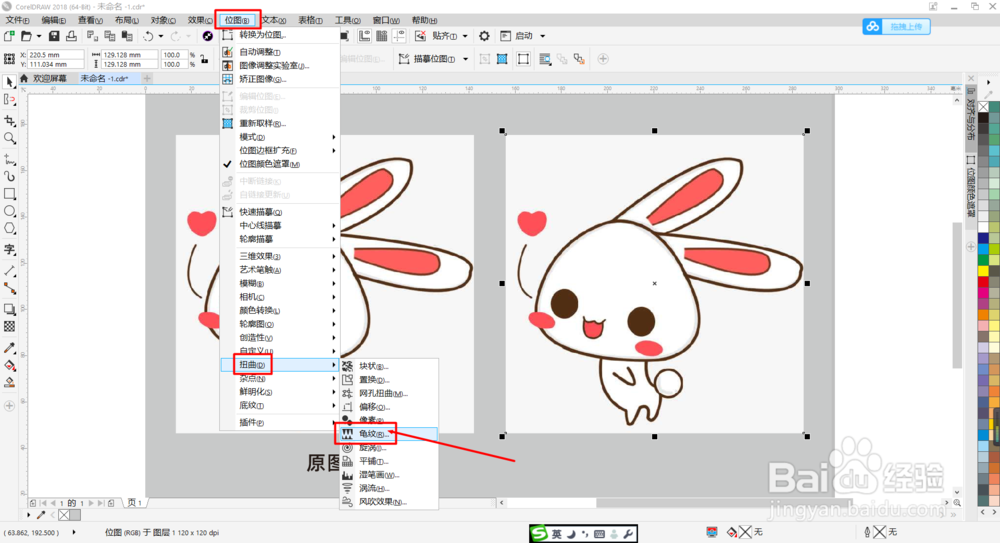Select the Ellipse tool
Image resolution: width=1000 pixels, height=543 pixels.
(10, 211)
